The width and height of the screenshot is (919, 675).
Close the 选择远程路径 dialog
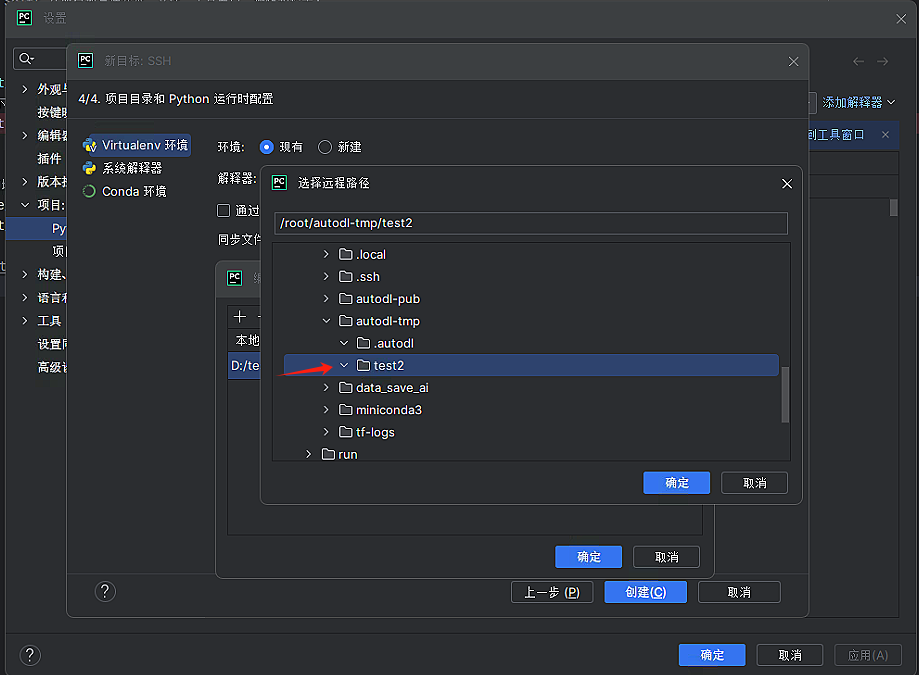tap(787, 184)
